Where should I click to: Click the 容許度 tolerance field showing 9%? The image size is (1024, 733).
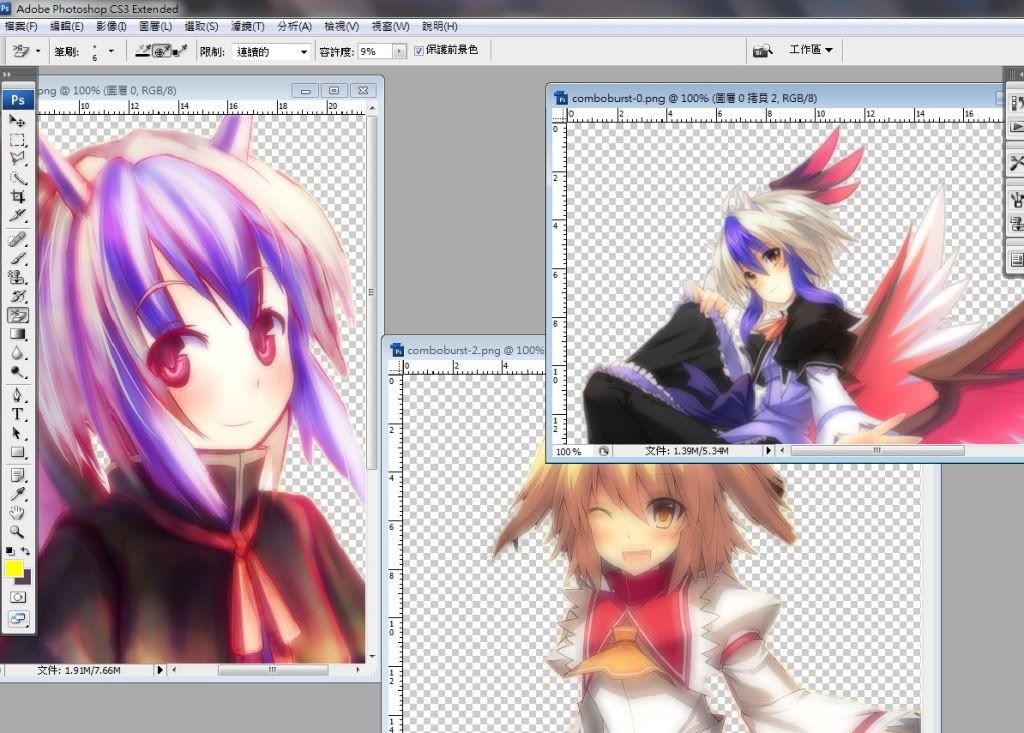[x=375, y=51]
